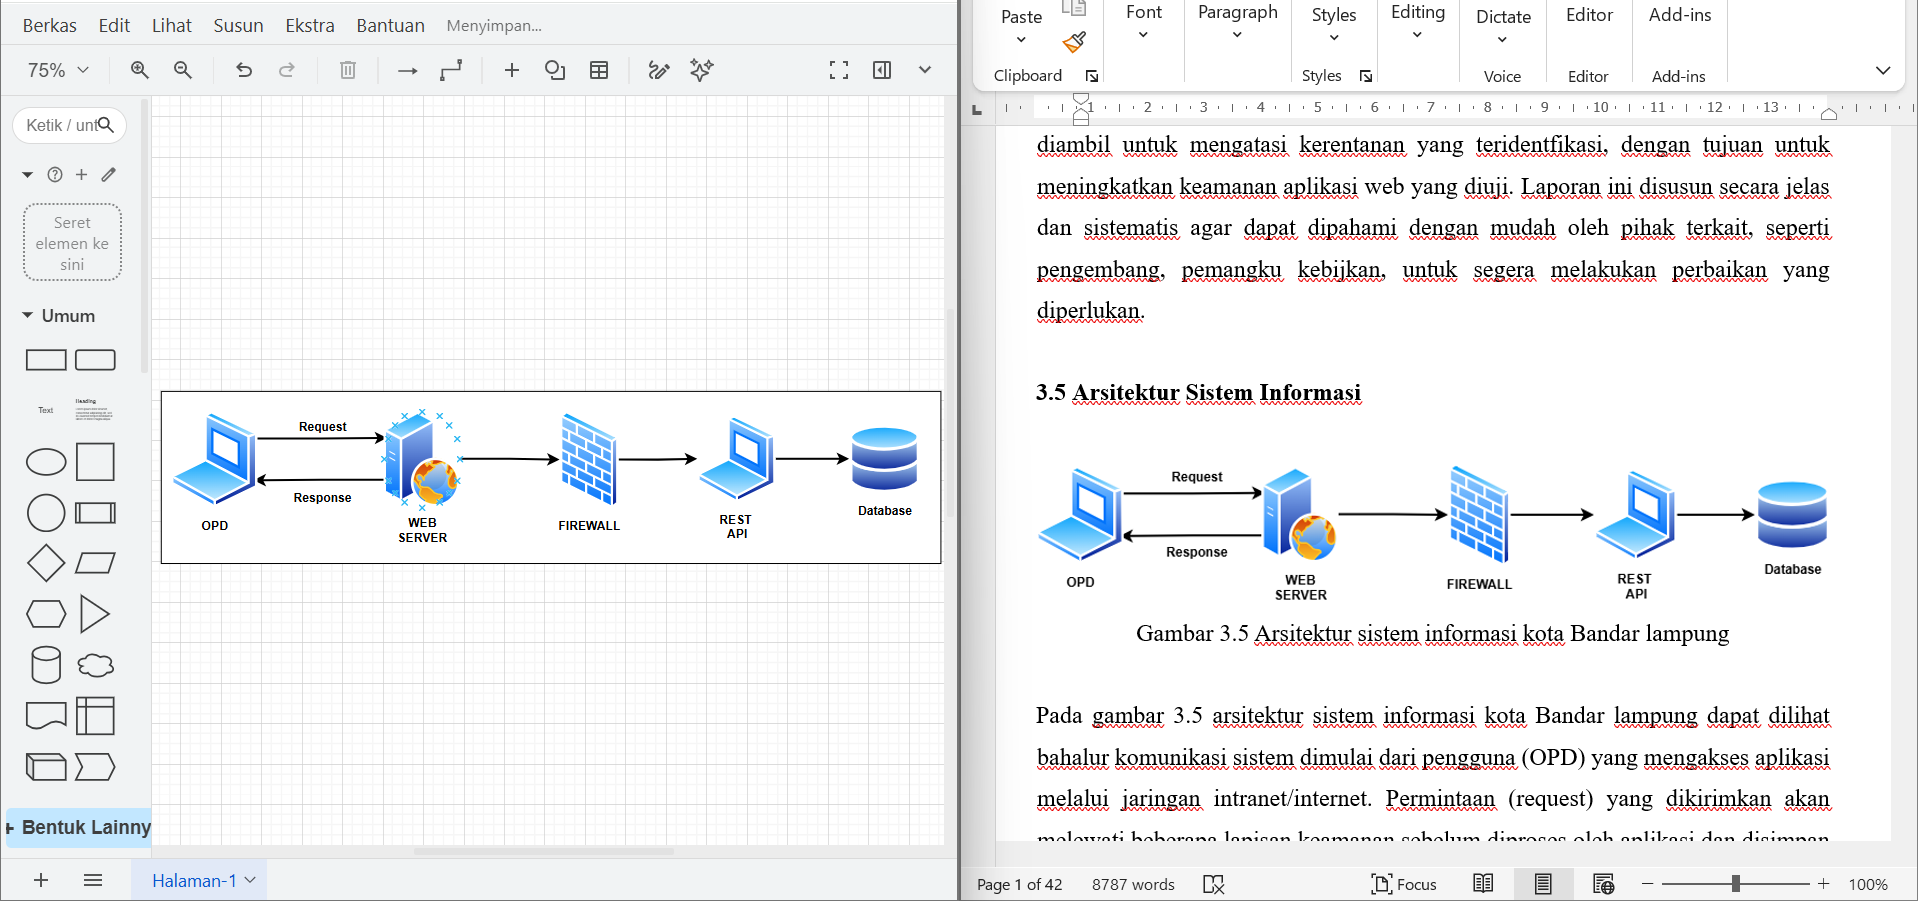Open the 75% zoom dropdown

(58, 70)
